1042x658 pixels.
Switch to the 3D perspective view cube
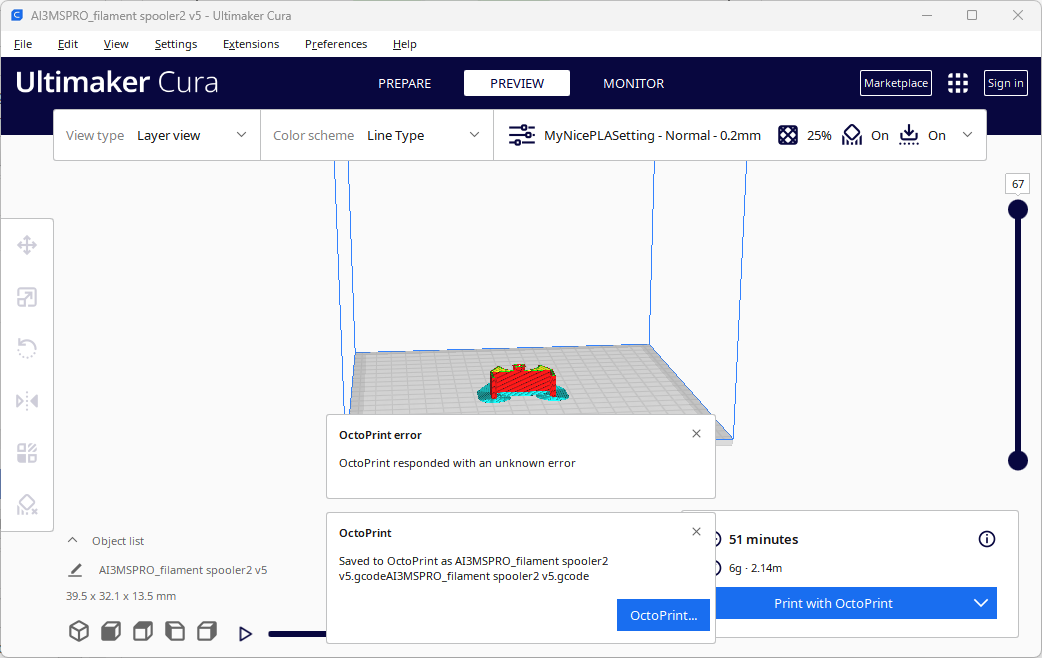(x=79, y=631)
